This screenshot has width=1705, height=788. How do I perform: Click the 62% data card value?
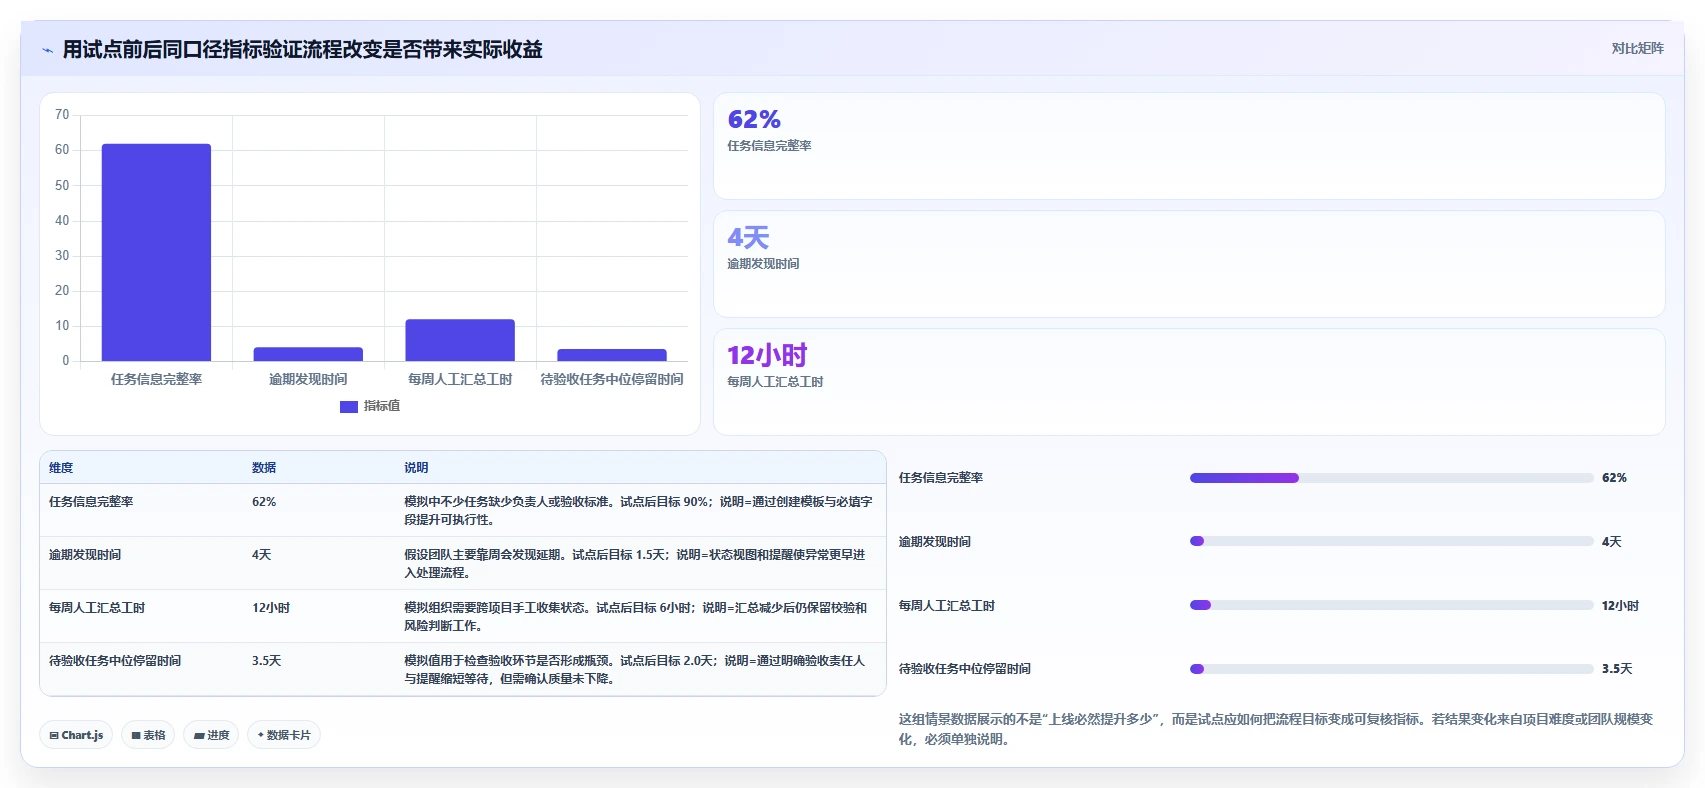754,120
